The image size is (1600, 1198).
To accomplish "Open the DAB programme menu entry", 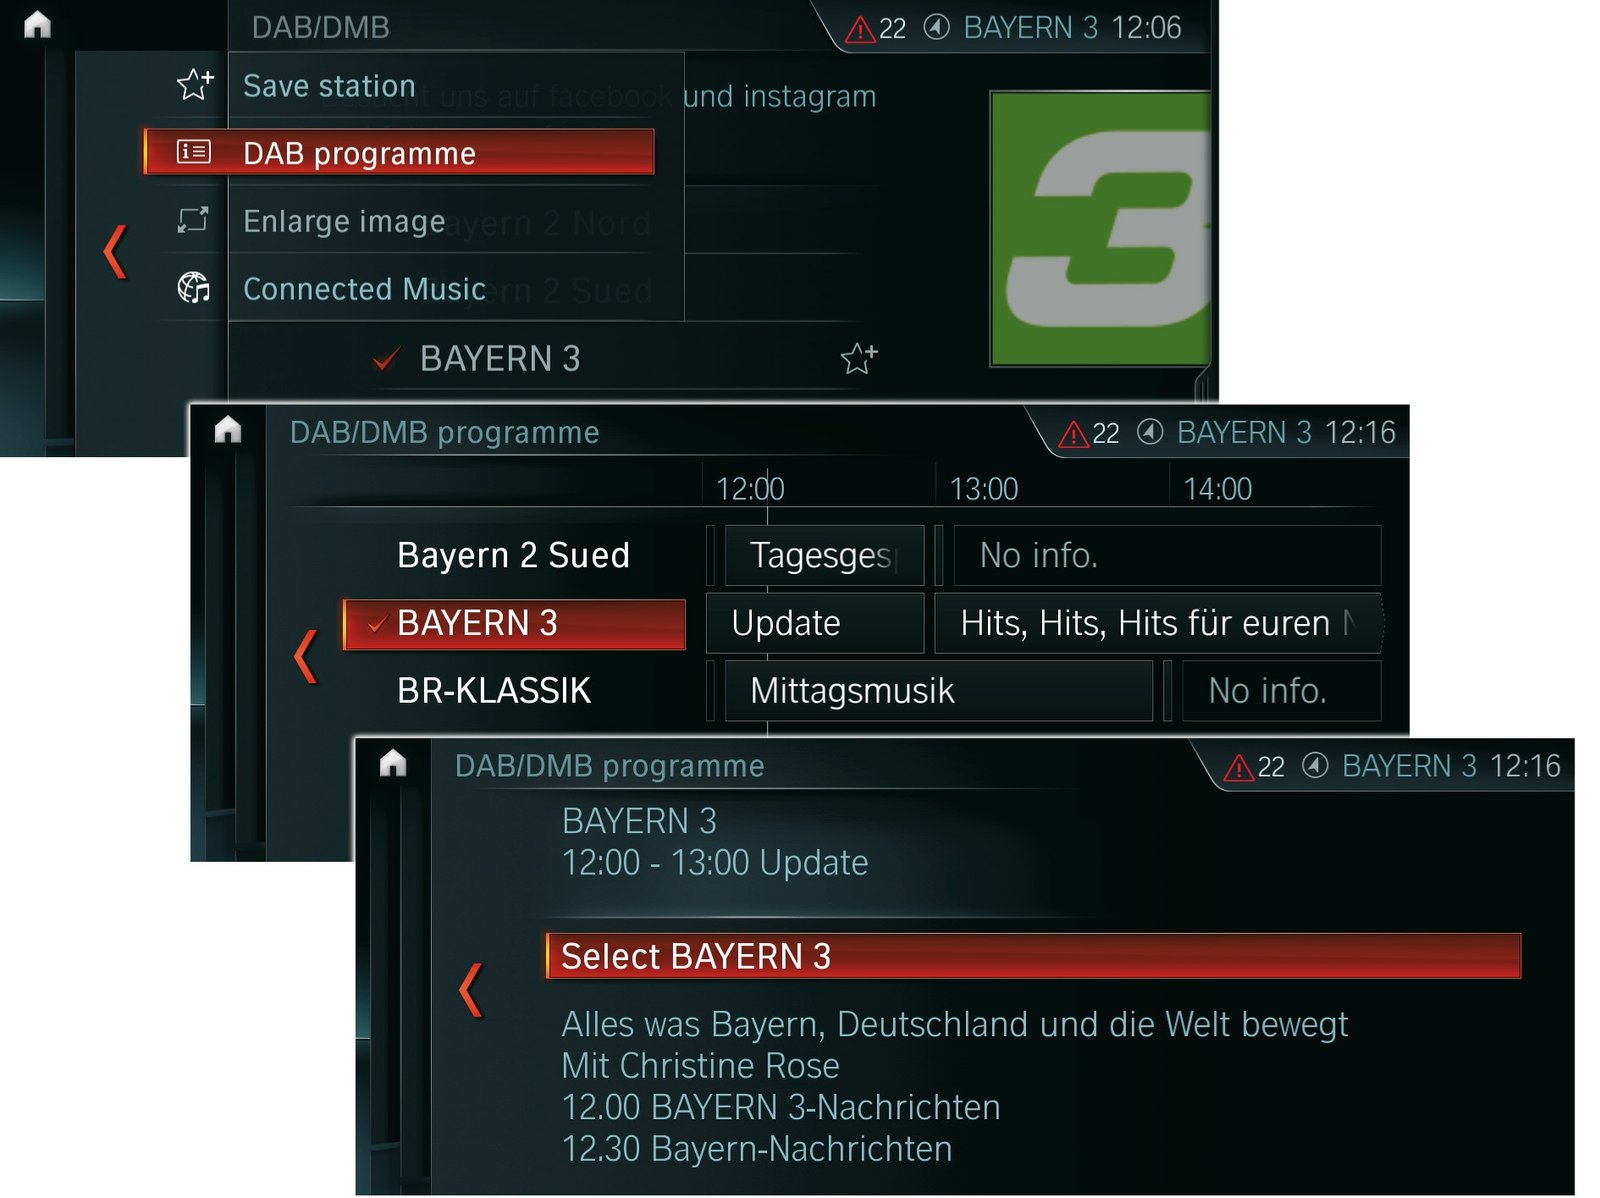I will point(399,152).
